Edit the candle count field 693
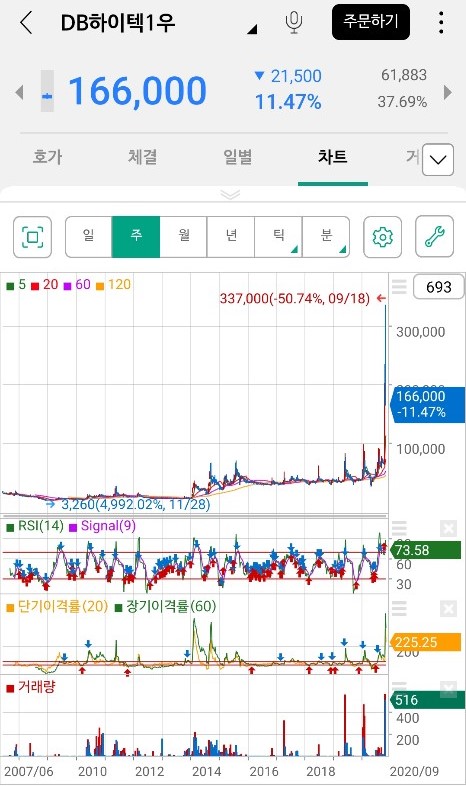 pos(438,287)
